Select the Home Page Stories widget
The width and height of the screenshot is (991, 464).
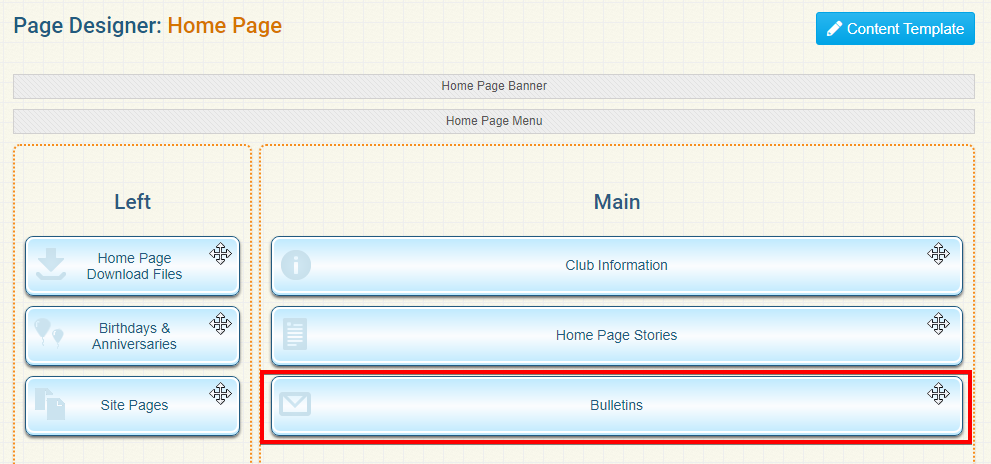tap(616, 336)
